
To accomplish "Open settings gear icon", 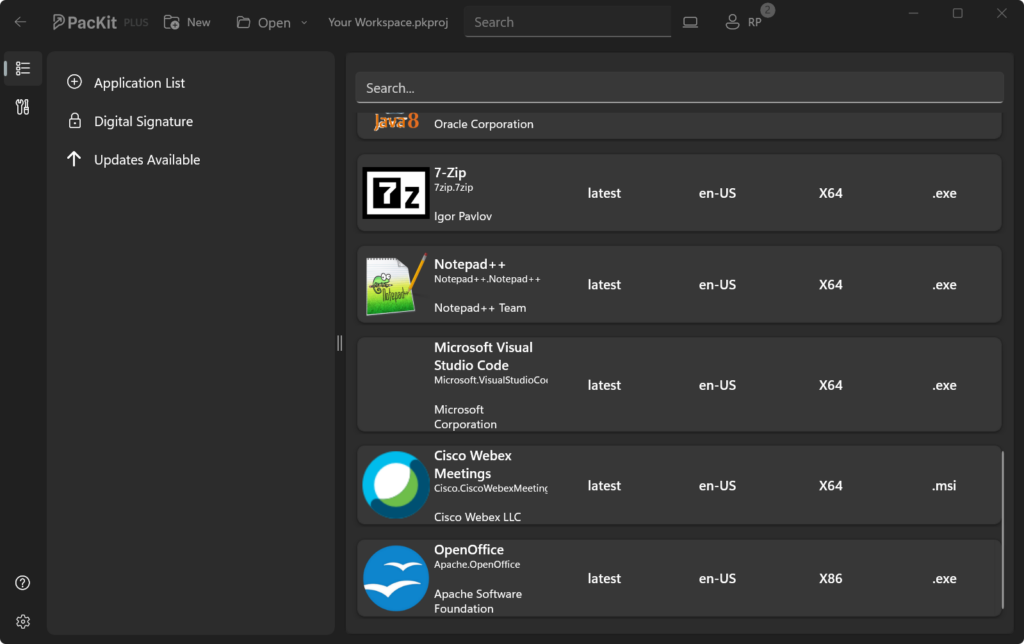I will pos(23,621).
